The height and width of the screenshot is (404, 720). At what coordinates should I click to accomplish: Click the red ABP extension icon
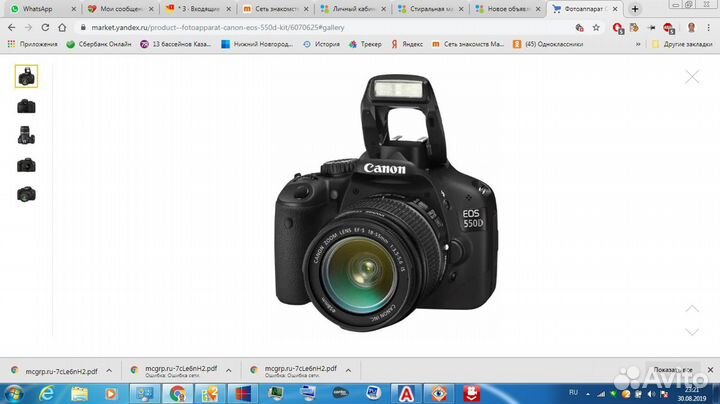(x=669, y=28)
